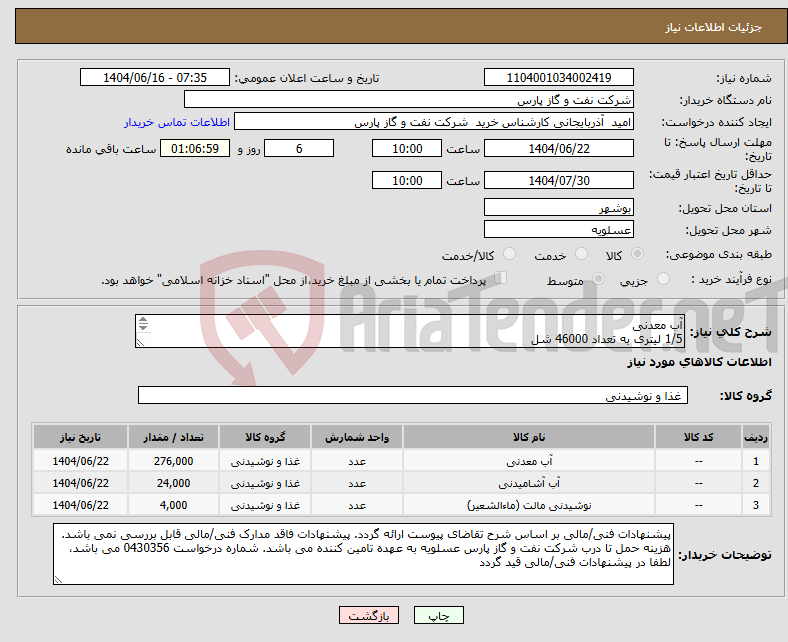Click the delivery city field عسلویه
This screenshot has width=788, height=642.
(x=558, y=229)
